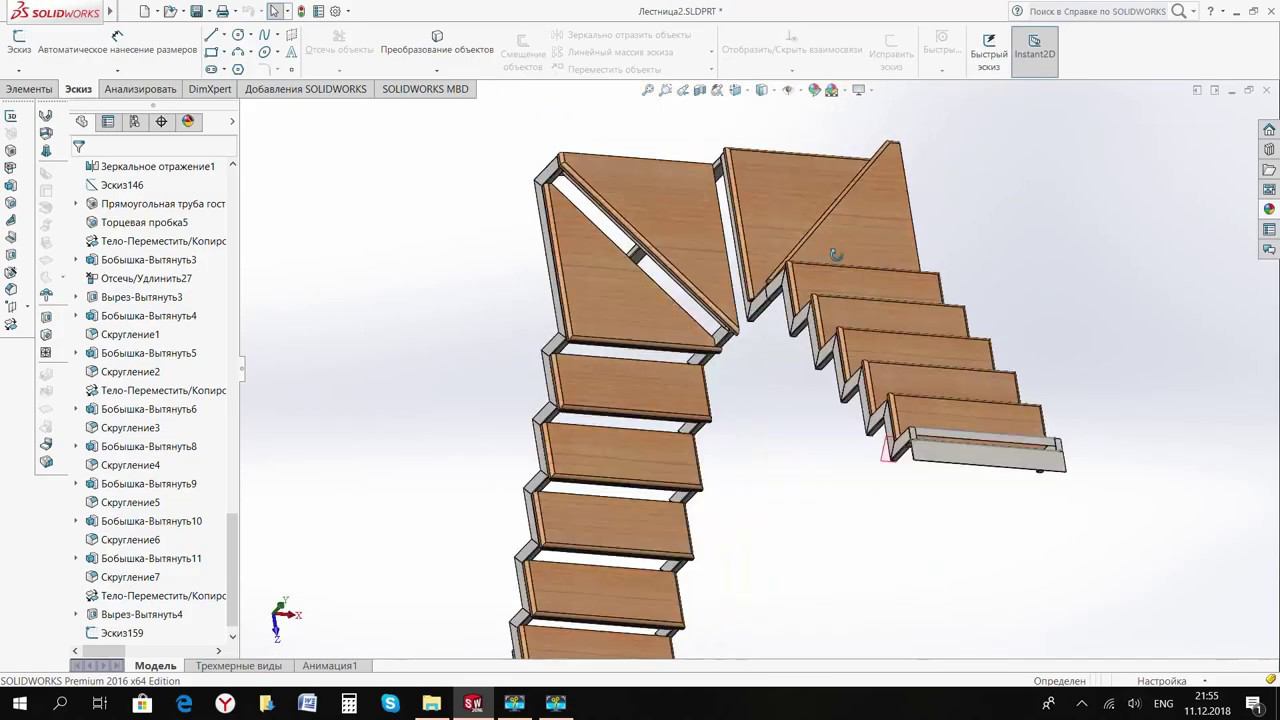Viewport: 1280px width, 720px height.
Task: Click the feature tree filter funnel
Action: tap(79, 146)
